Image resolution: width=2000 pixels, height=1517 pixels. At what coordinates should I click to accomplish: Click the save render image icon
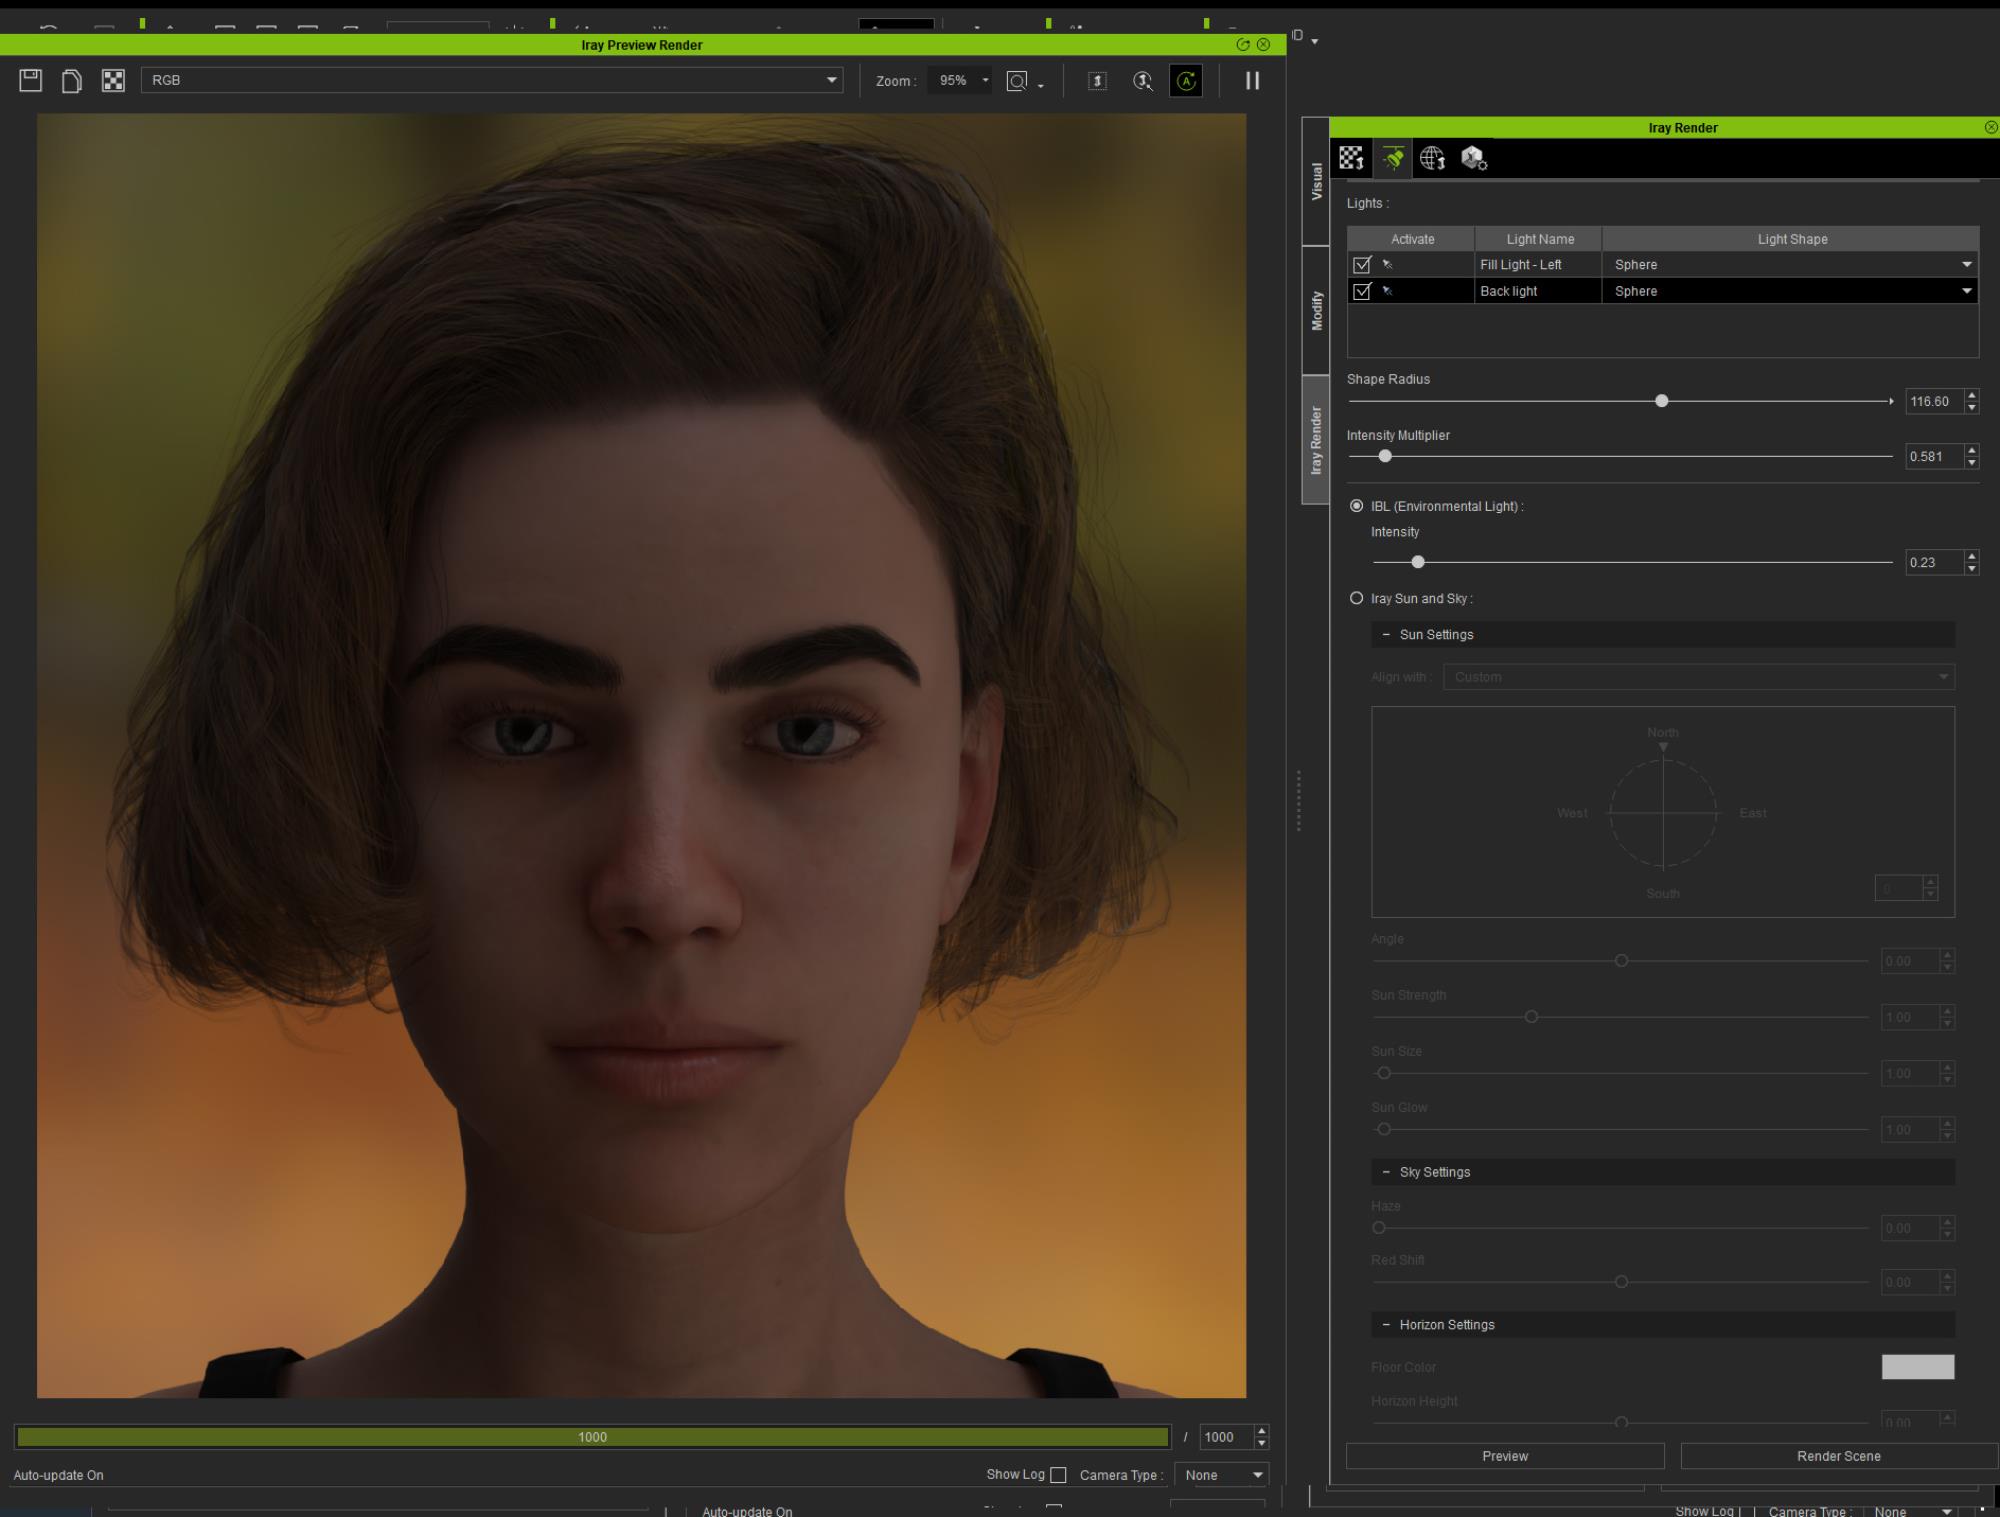(x=31, y=81)
